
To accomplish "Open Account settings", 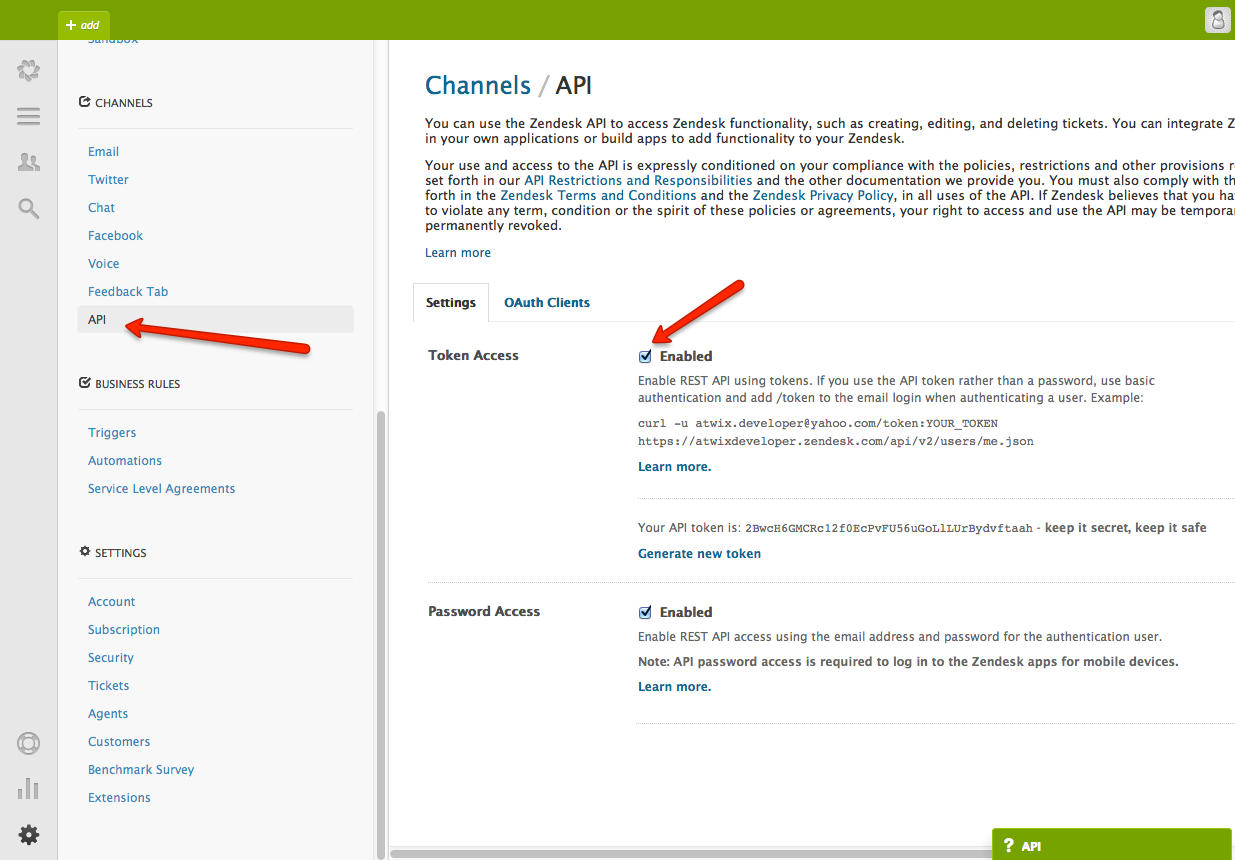I will 111,602.
